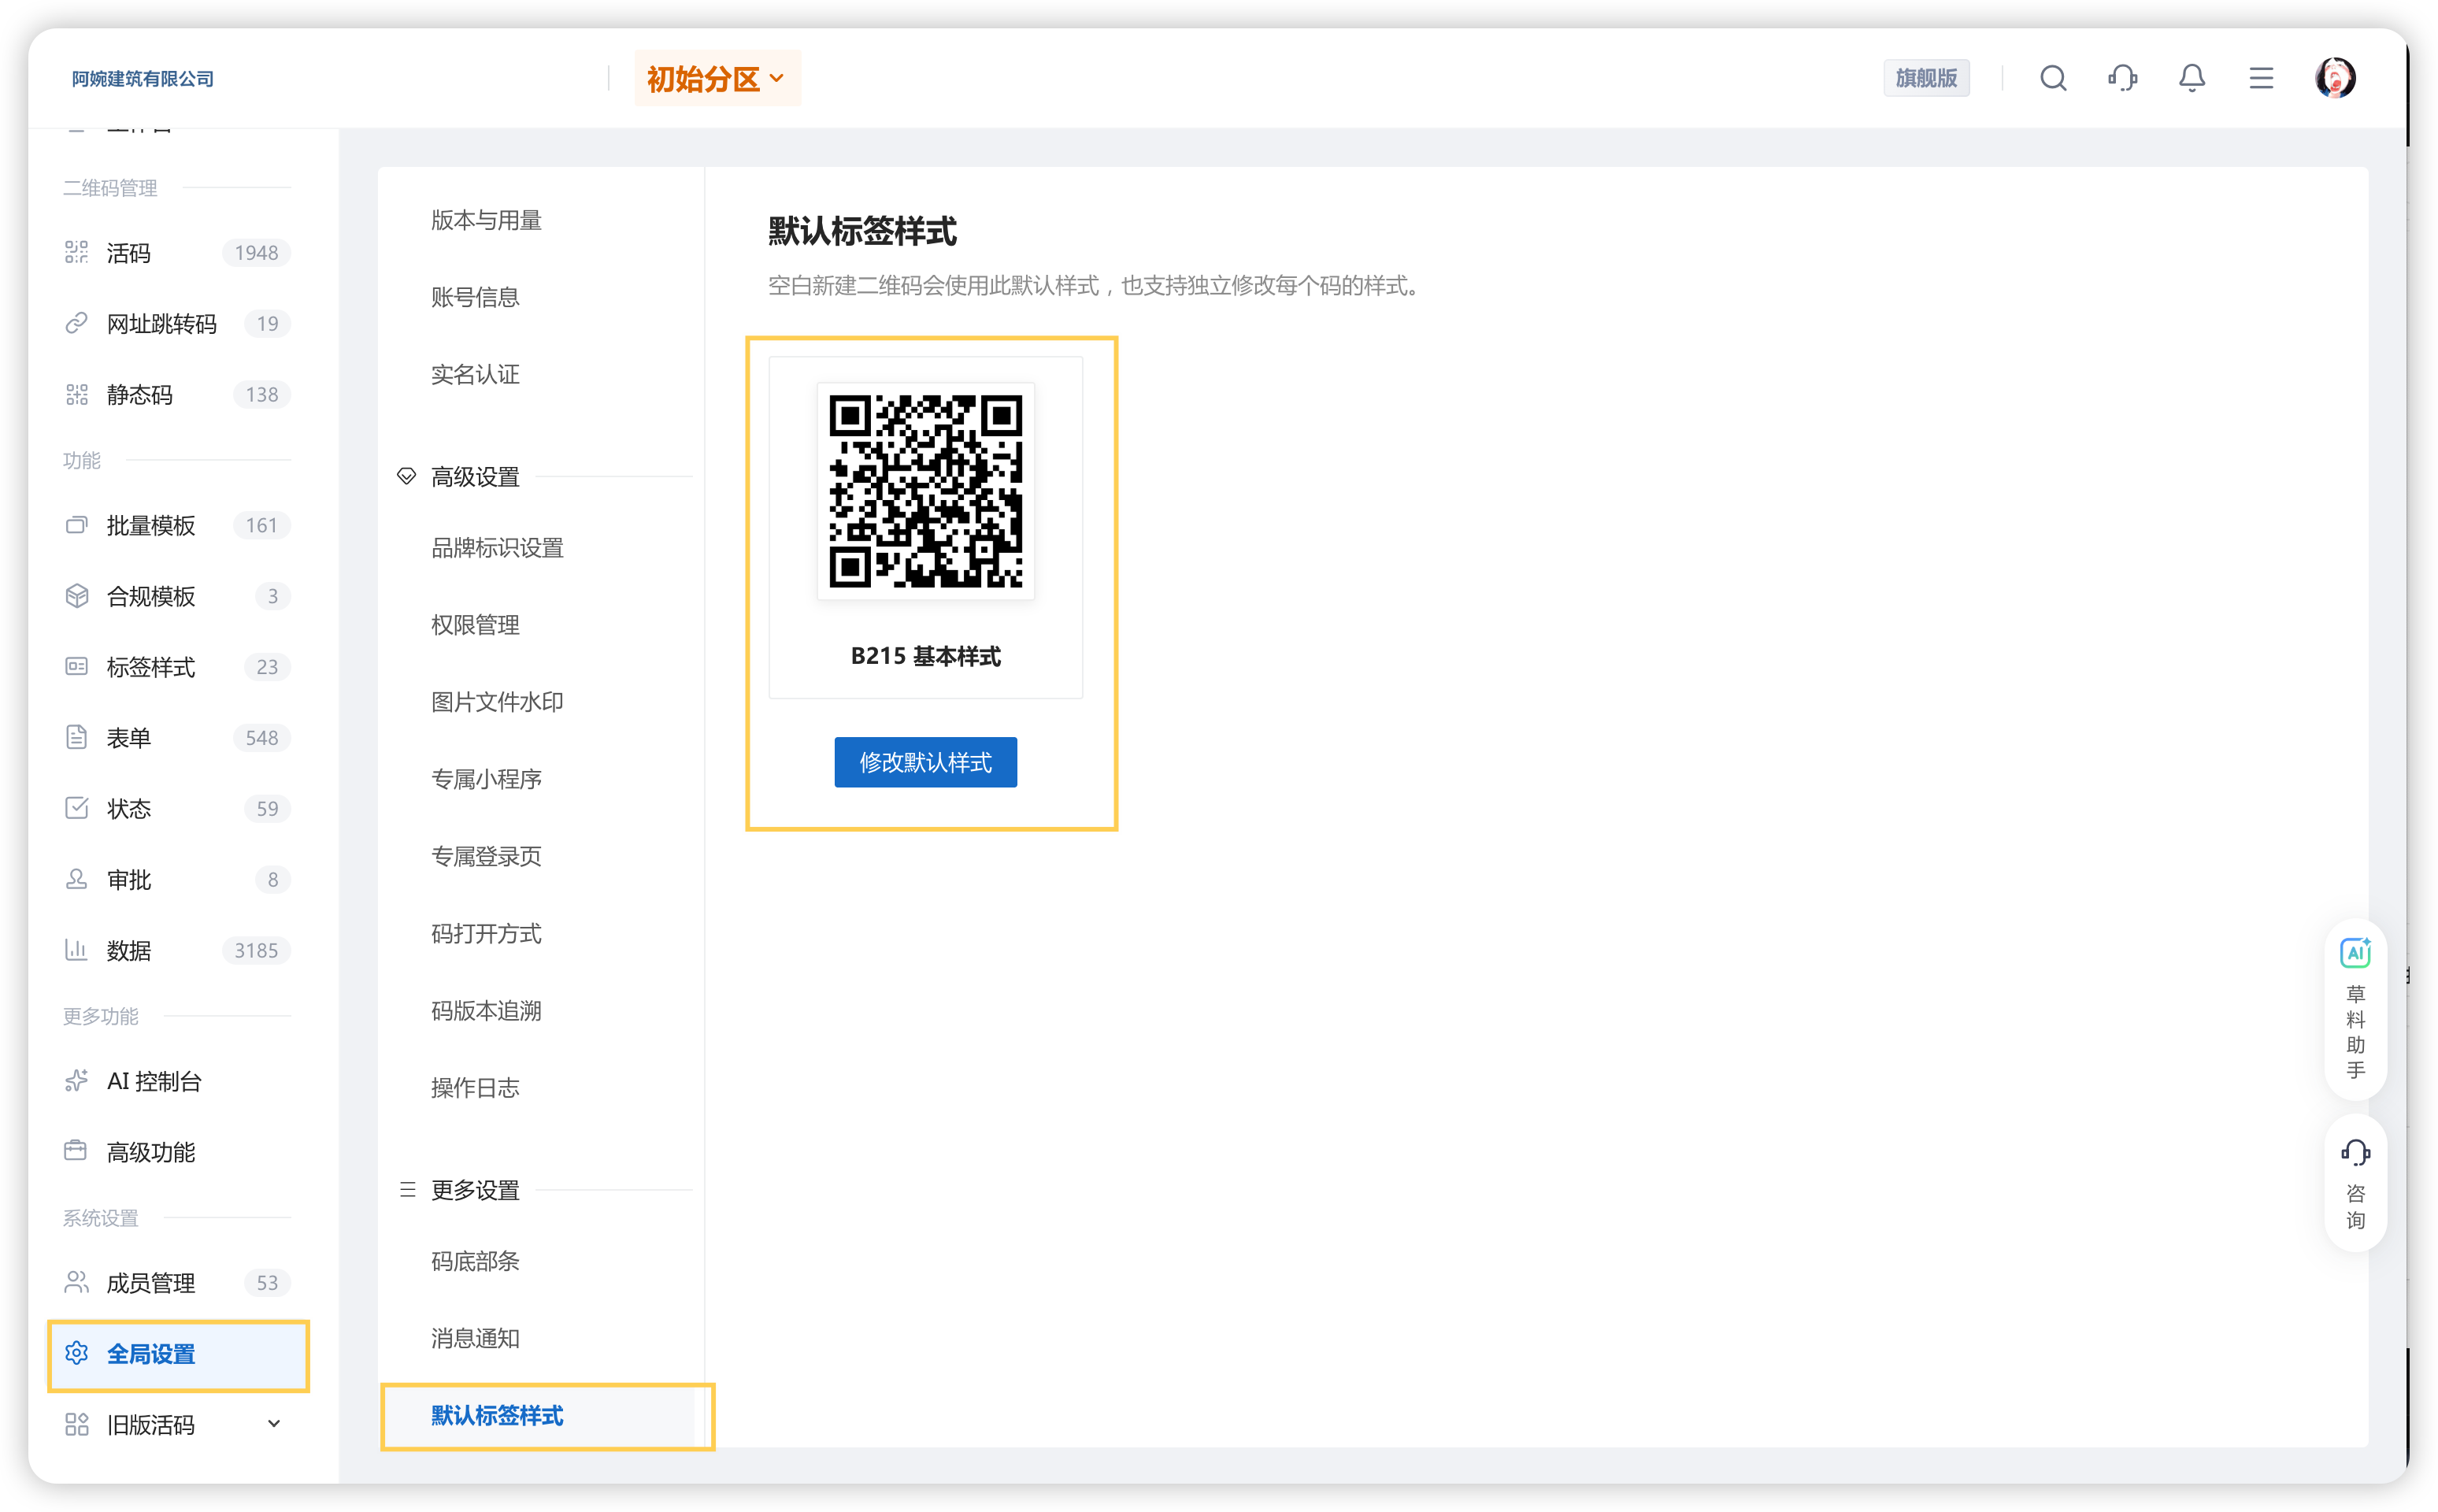Open the hamburger menu icon in header

[2261, 78]
